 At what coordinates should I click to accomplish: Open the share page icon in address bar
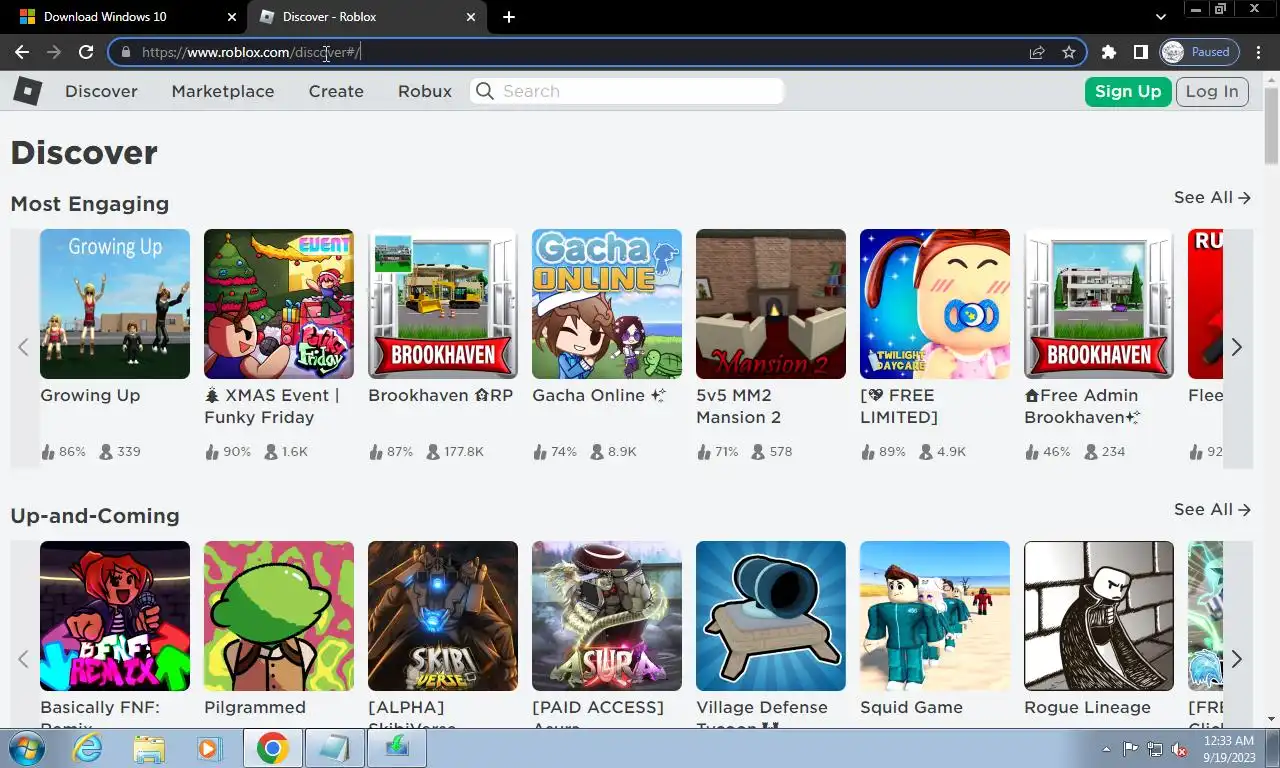pyautogui.click(x=1037, y=52)
